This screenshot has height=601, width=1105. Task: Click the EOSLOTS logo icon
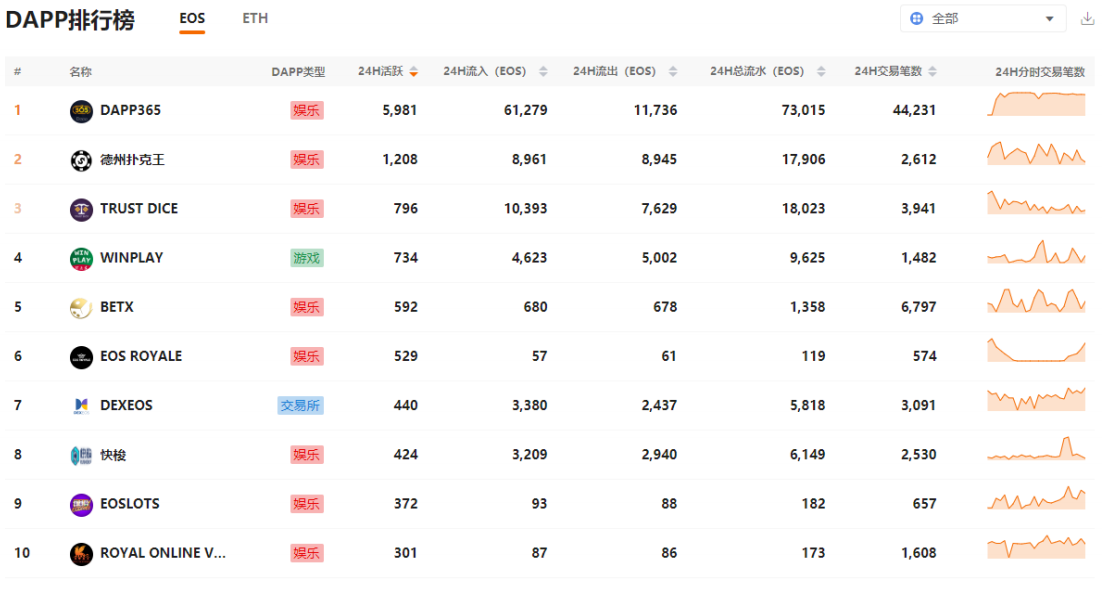click(81, 504)
